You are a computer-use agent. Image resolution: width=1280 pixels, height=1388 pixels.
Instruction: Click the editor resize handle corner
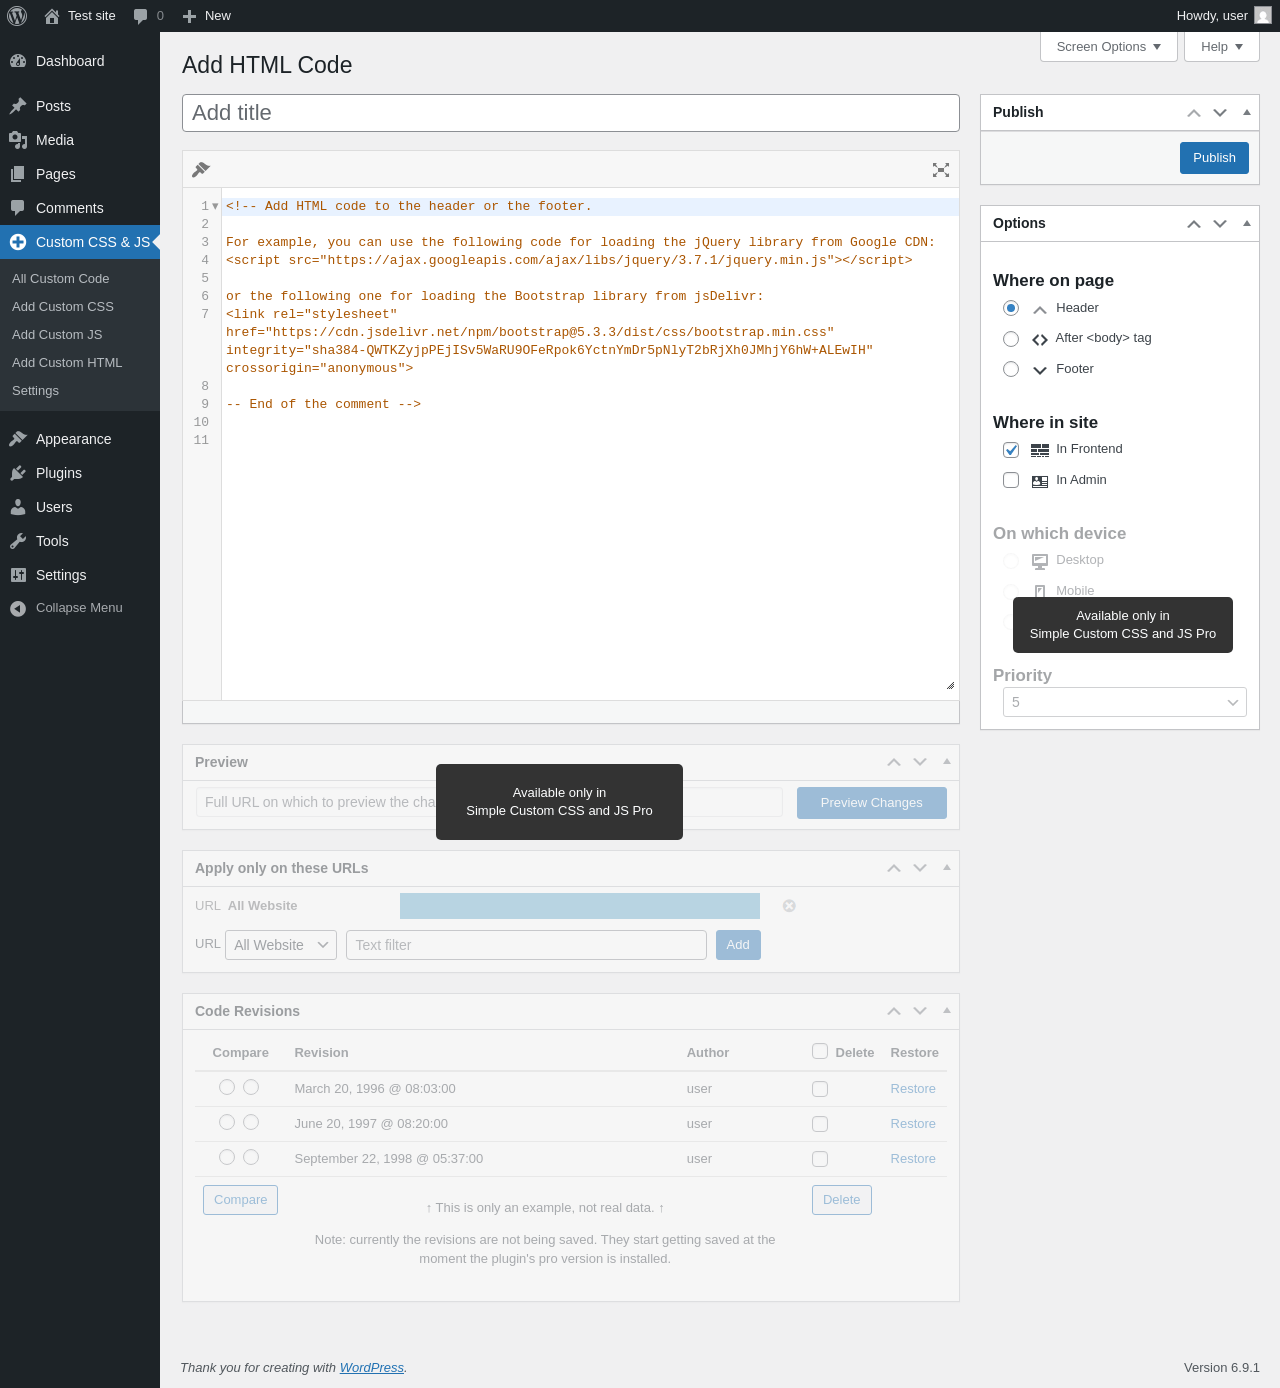[x=950, y=686]
